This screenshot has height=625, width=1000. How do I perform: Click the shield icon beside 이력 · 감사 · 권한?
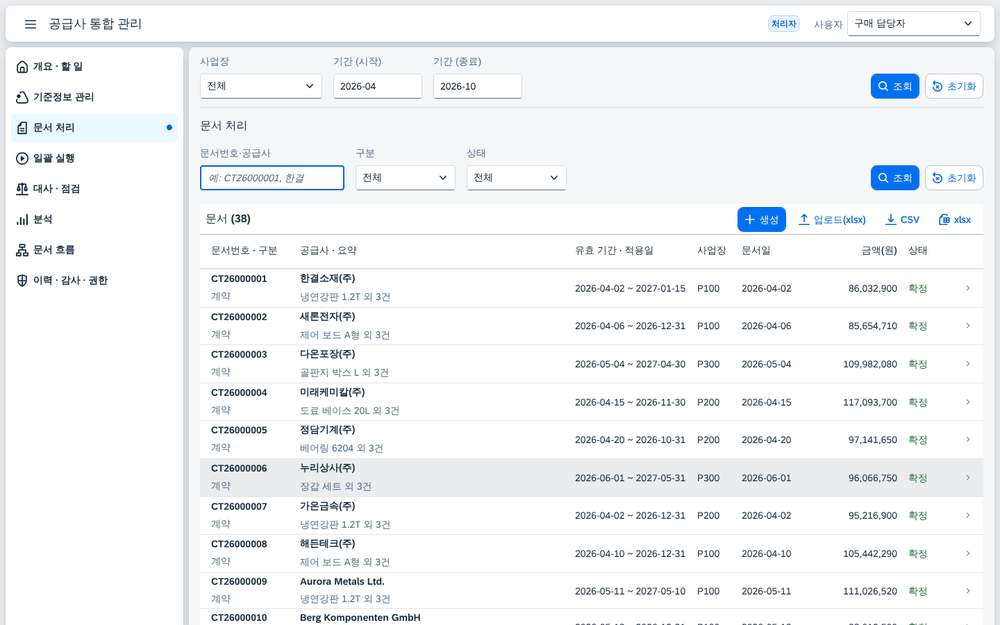coord(22,281)
